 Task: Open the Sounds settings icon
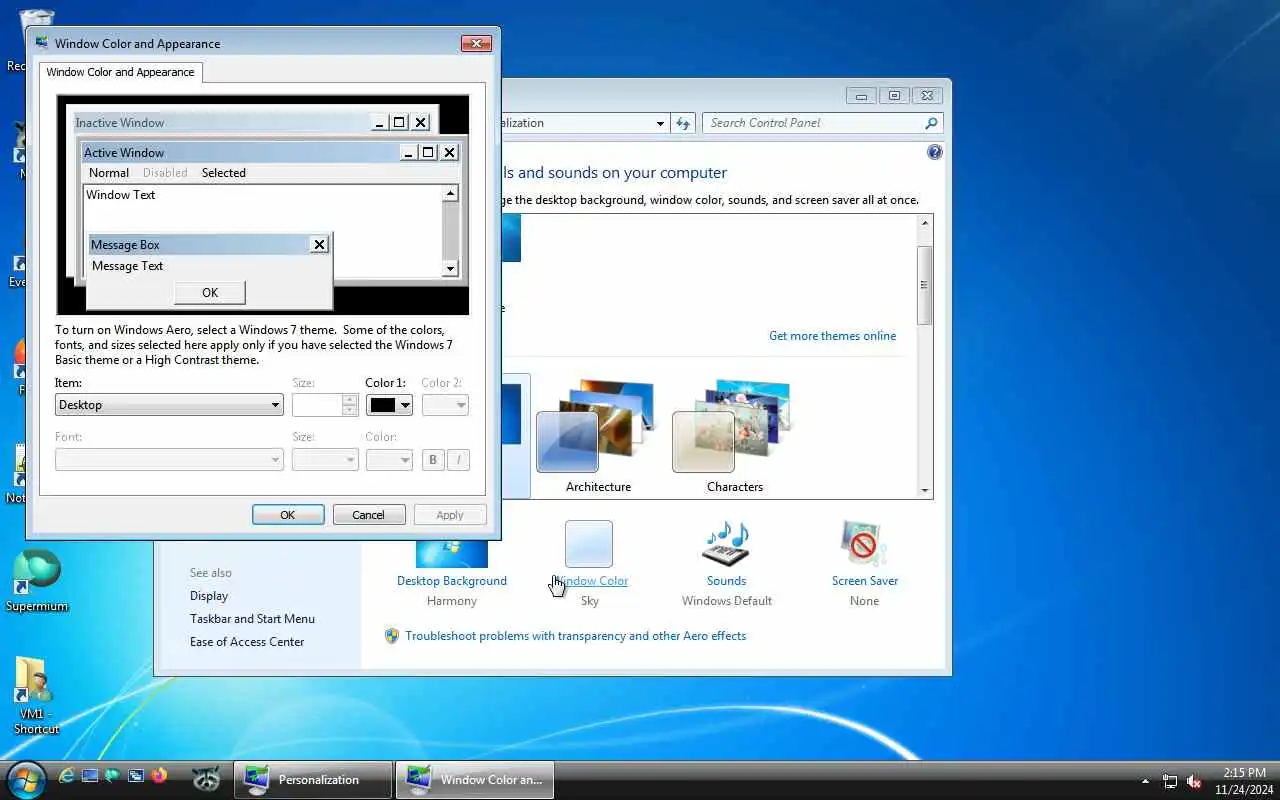pyautogui.click(x=726, y=544)
